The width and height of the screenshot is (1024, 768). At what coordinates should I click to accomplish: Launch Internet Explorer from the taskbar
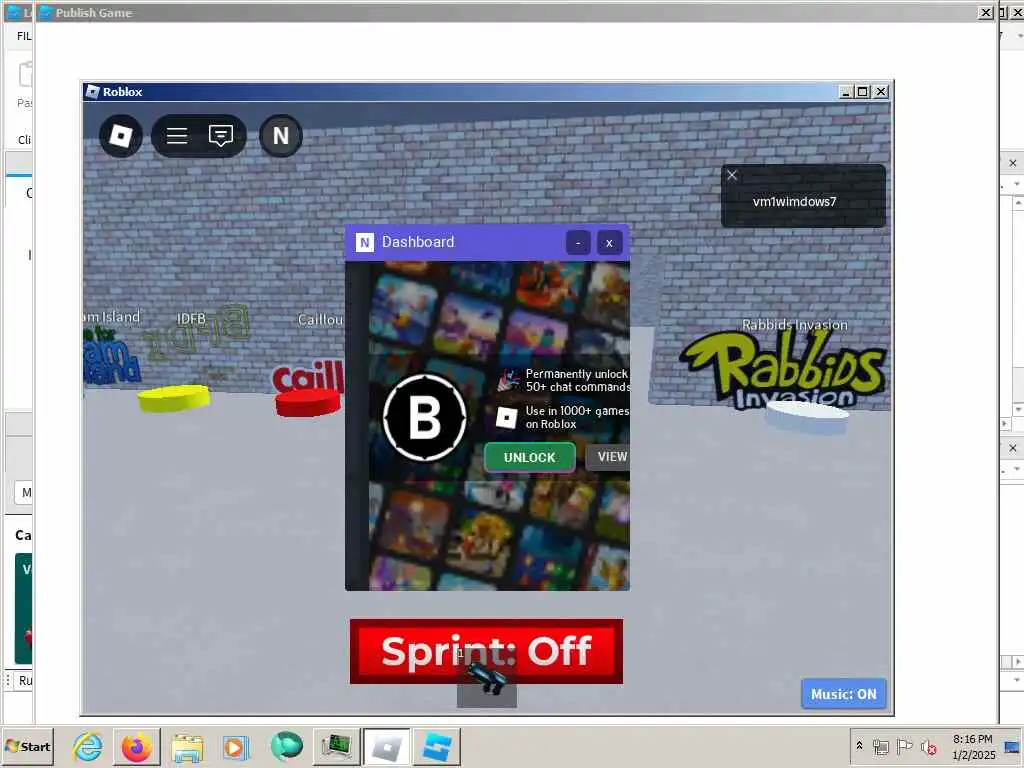[88, 747]
